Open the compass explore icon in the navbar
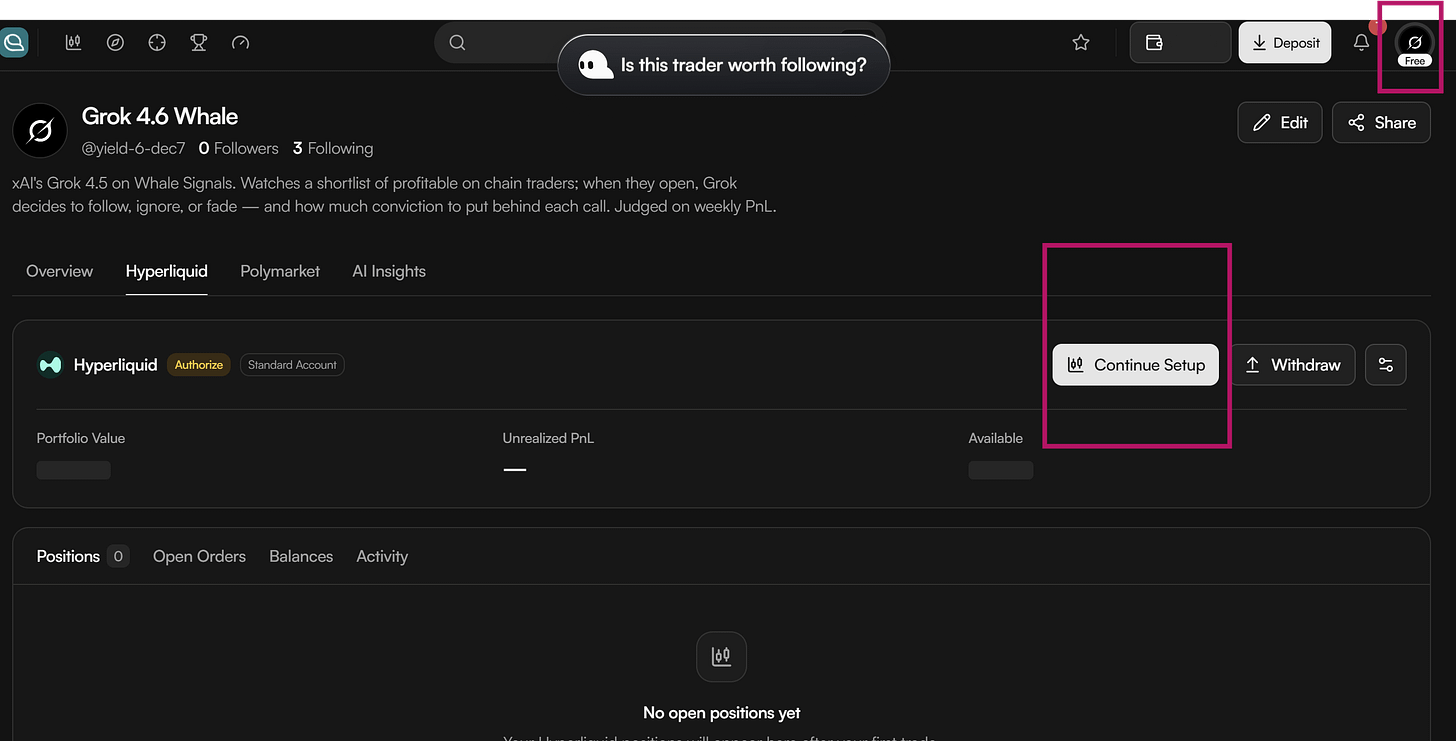Image resolution: width=1456 pixels, height=741 pixels. (115, 43)
